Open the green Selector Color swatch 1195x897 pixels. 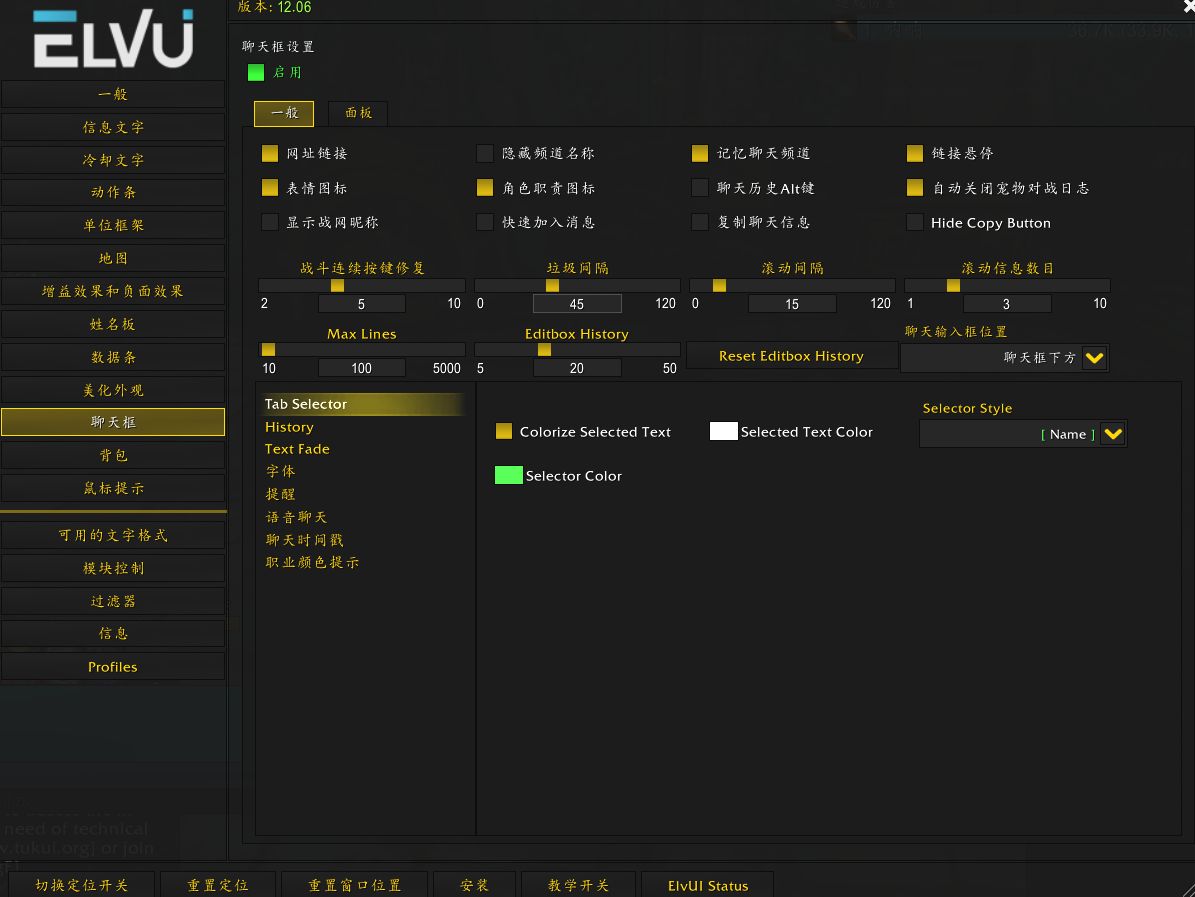click(508, 476)
